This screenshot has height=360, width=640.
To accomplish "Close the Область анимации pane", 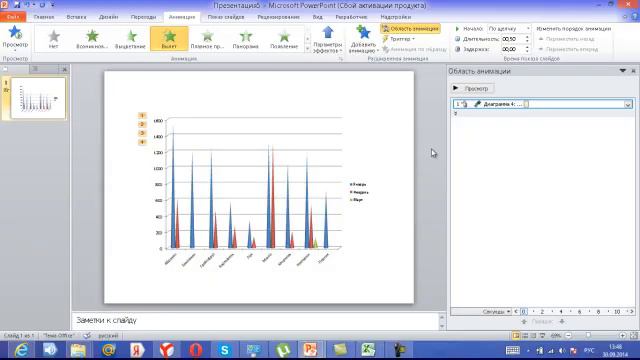I will pos(633,71).
